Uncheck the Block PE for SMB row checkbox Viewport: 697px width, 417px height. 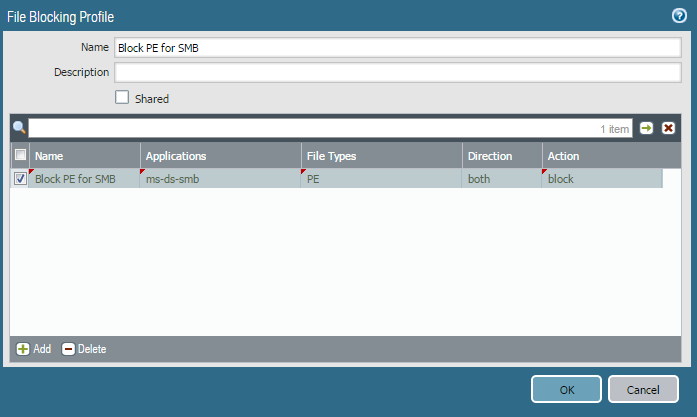click(x=20, y=179)
